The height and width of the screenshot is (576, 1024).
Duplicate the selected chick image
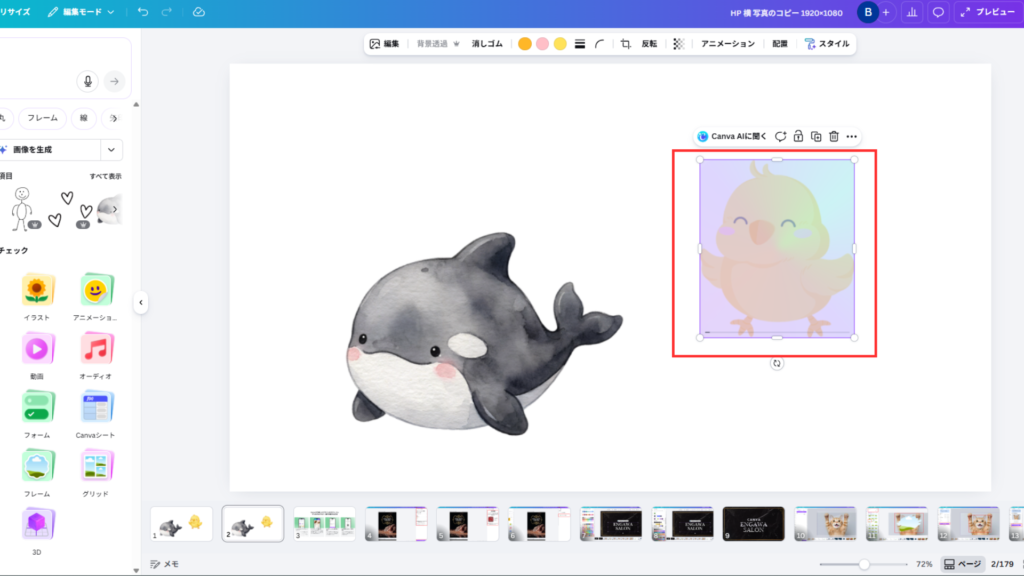click(816, 136)
